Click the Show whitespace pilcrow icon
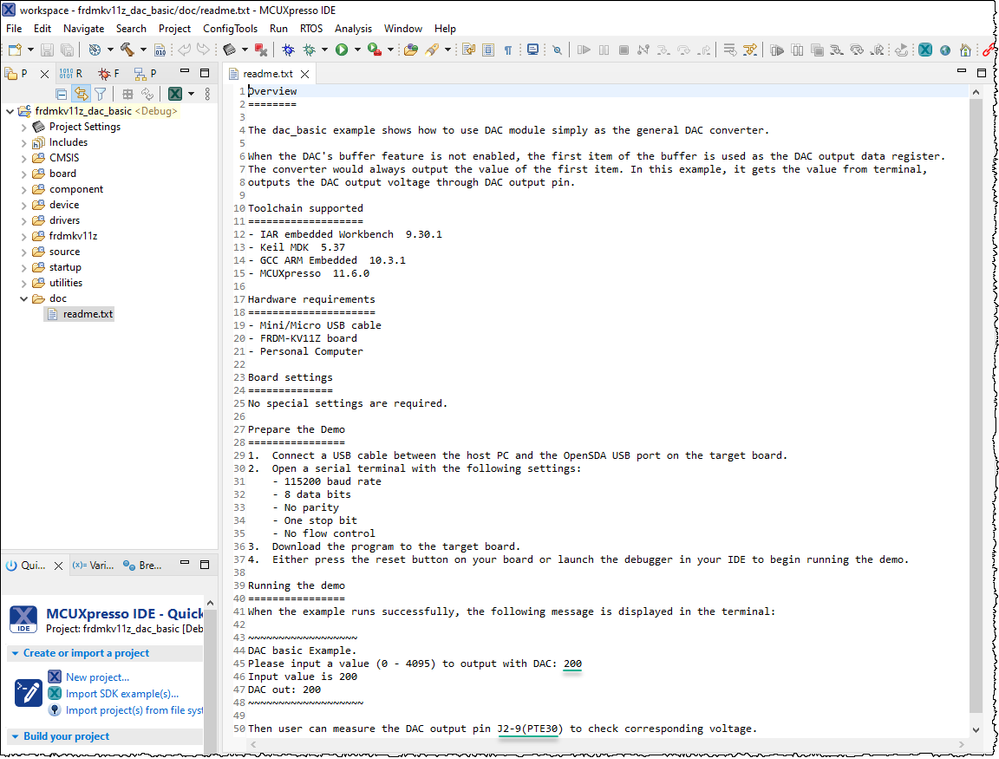 coord(508,50)
